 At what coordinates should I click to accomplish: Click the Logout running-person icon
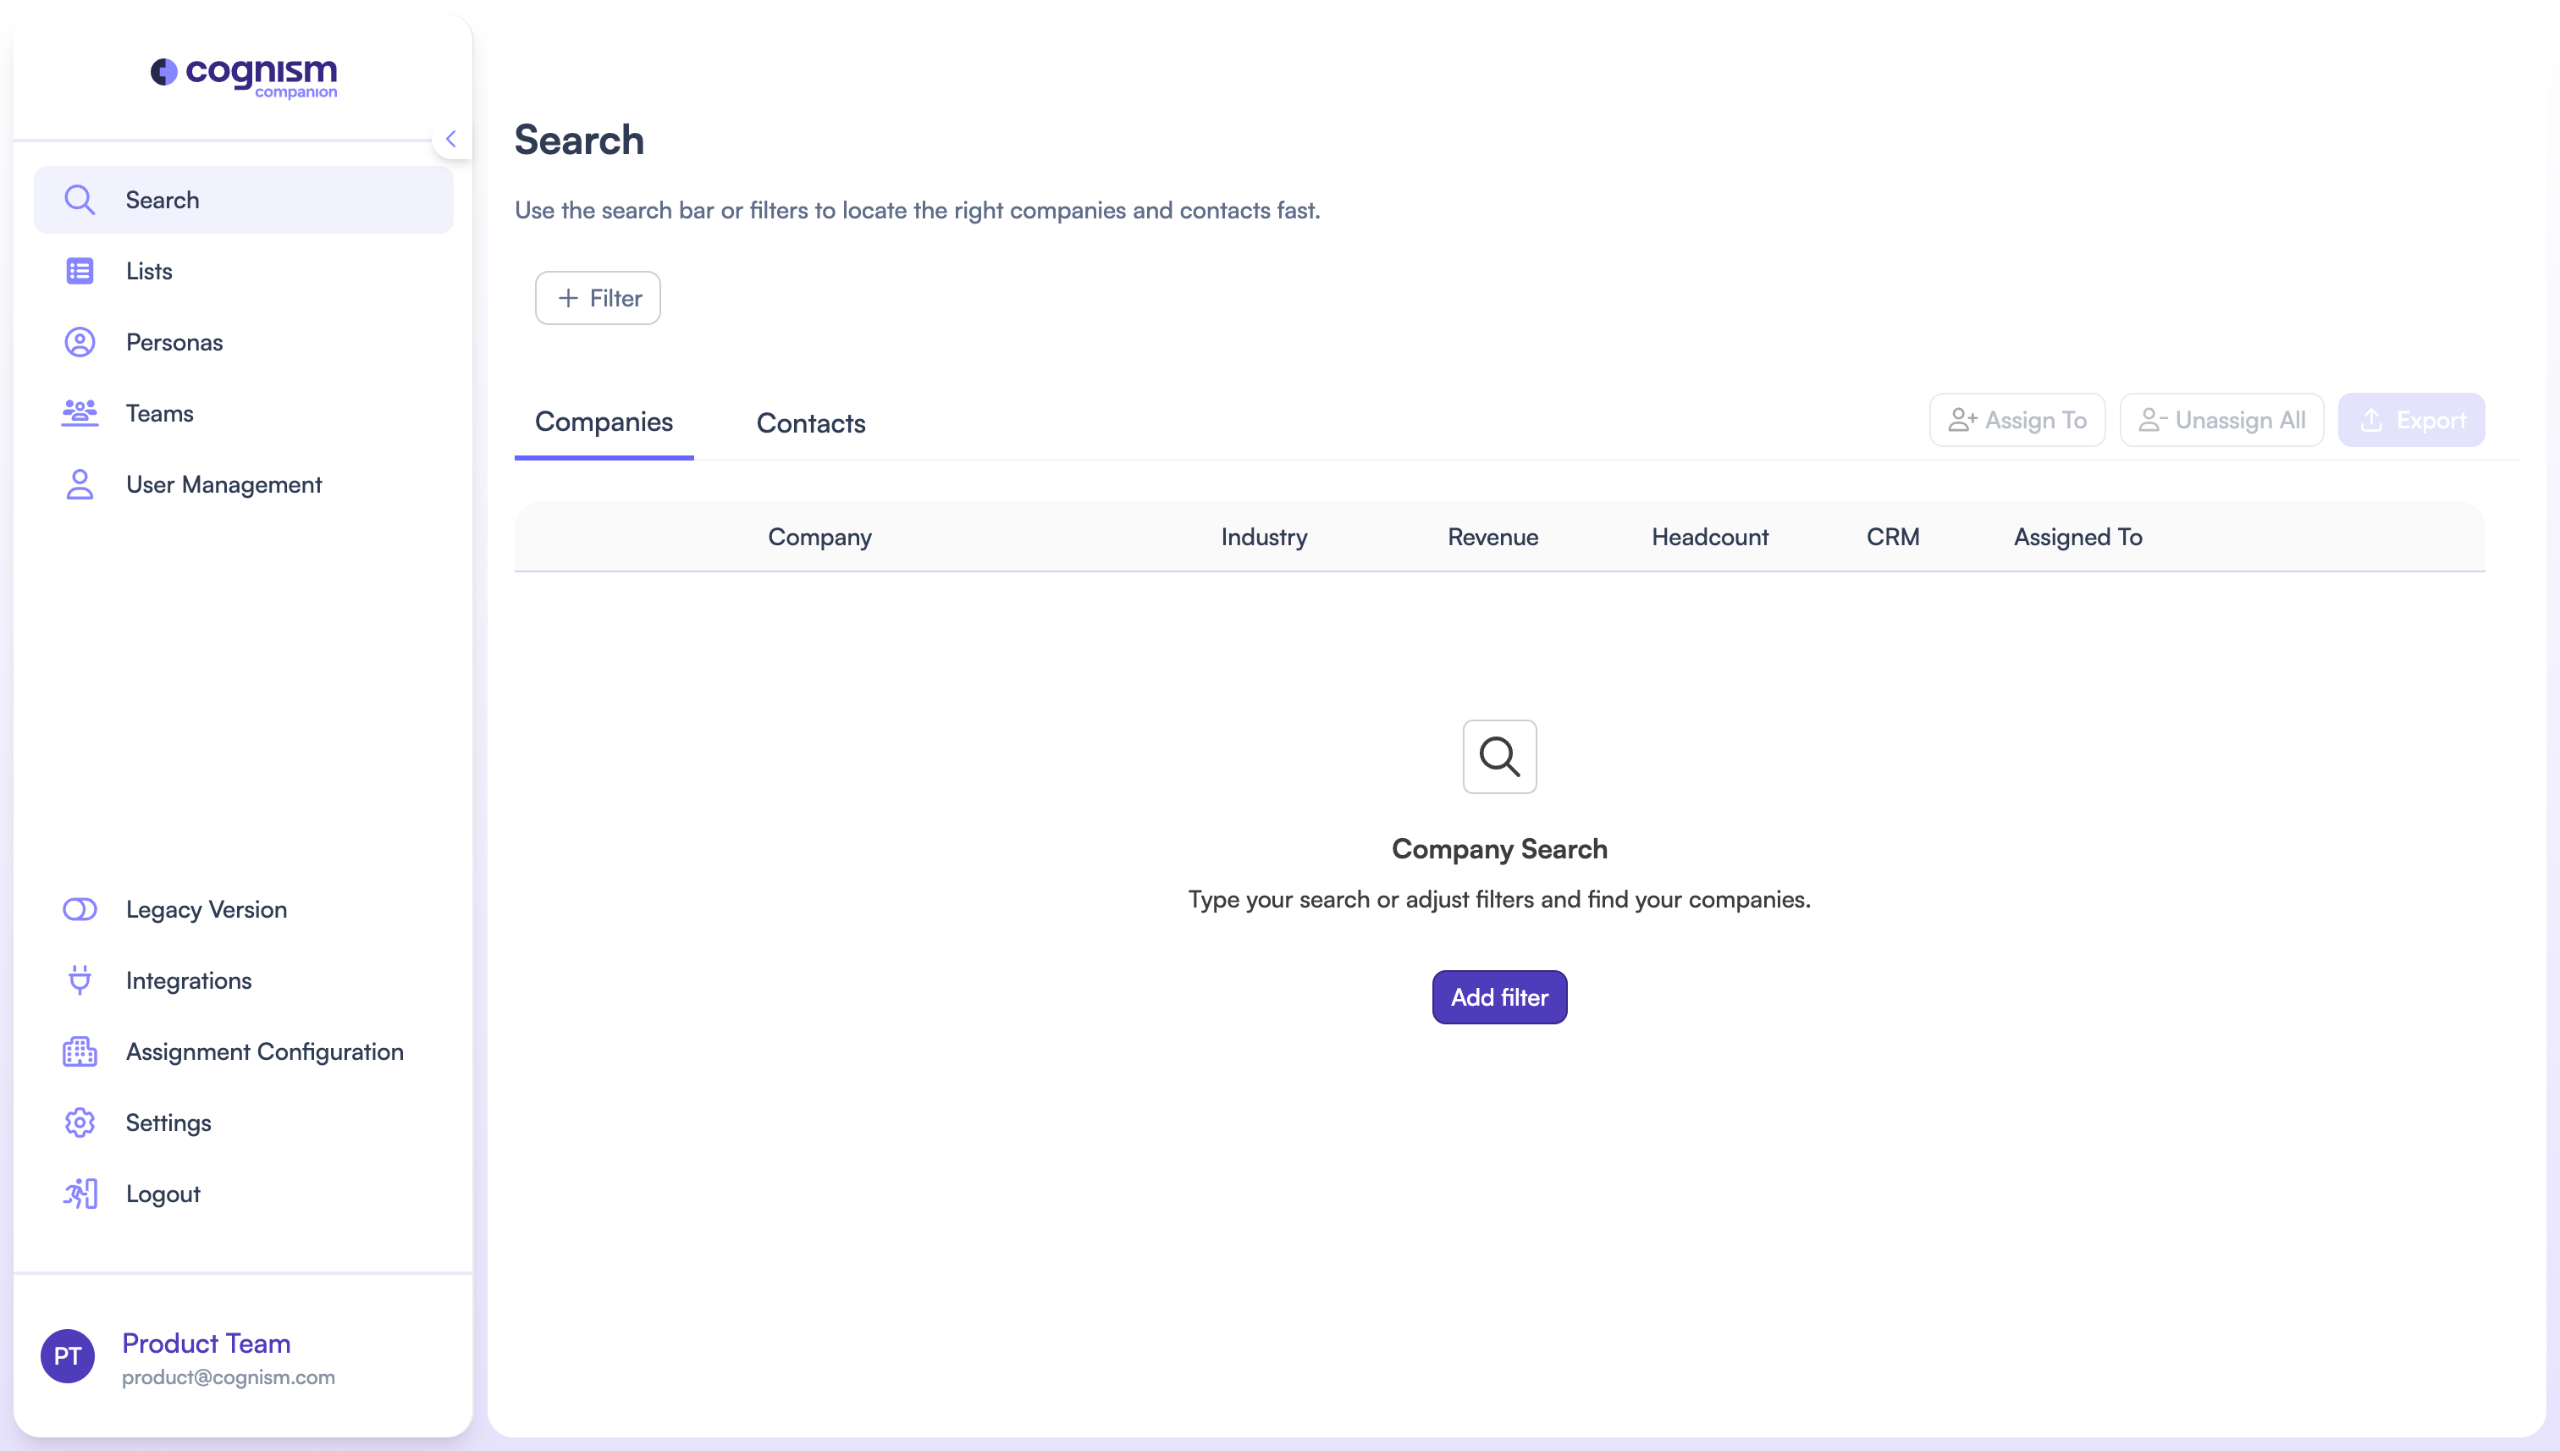pos(80,1194)
